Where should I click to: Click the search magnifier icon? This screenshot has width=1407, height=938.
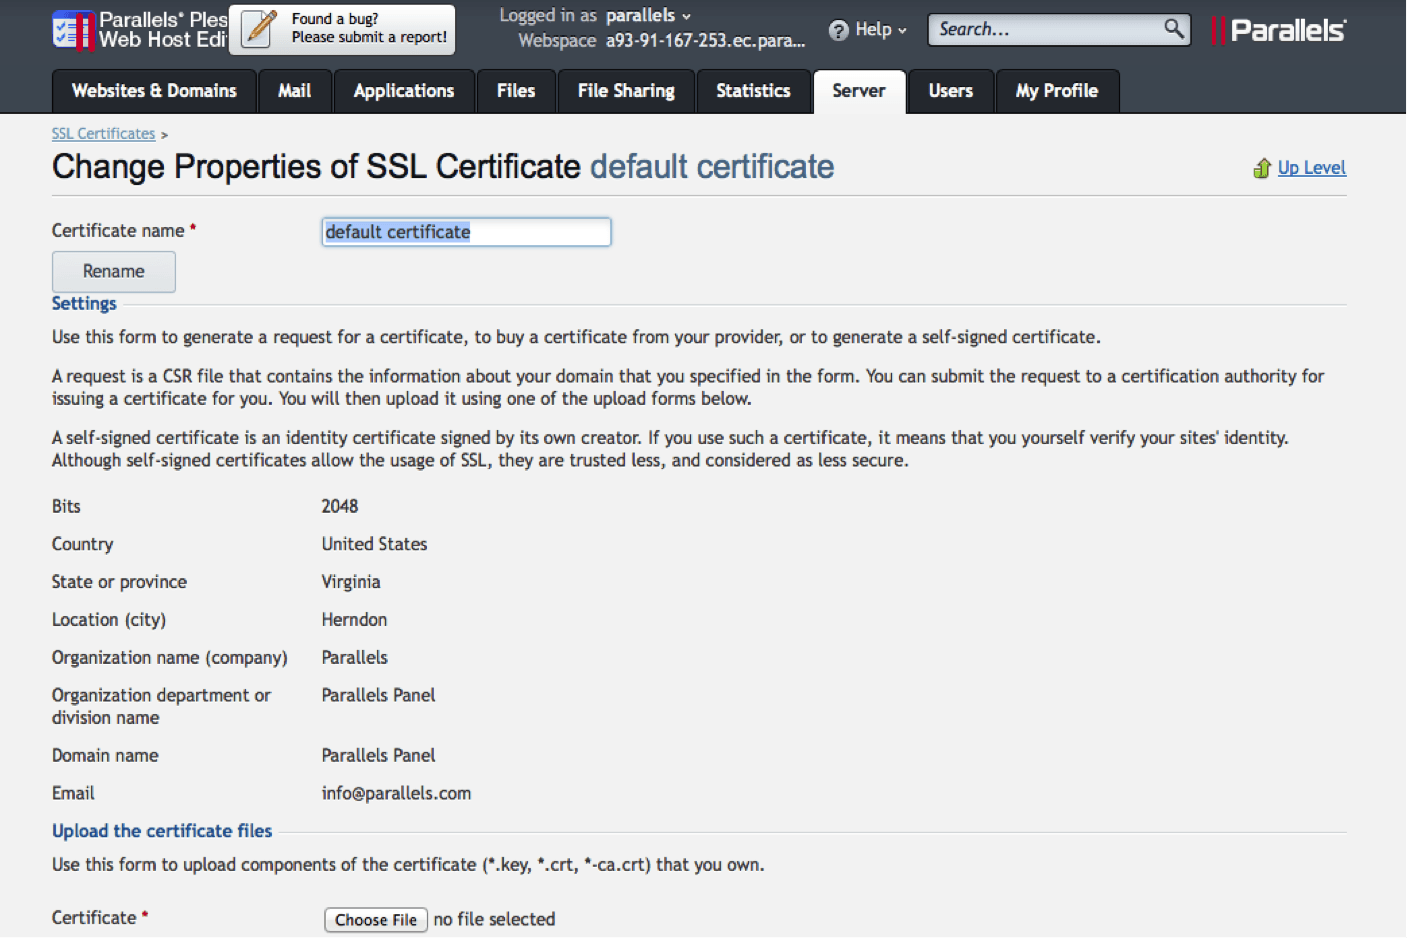[1174, 28]
